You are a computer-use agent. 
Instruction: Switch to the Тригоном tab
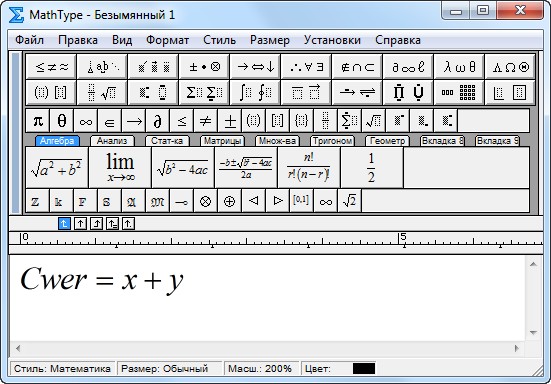pyautogui.click(x=332, y=141)
